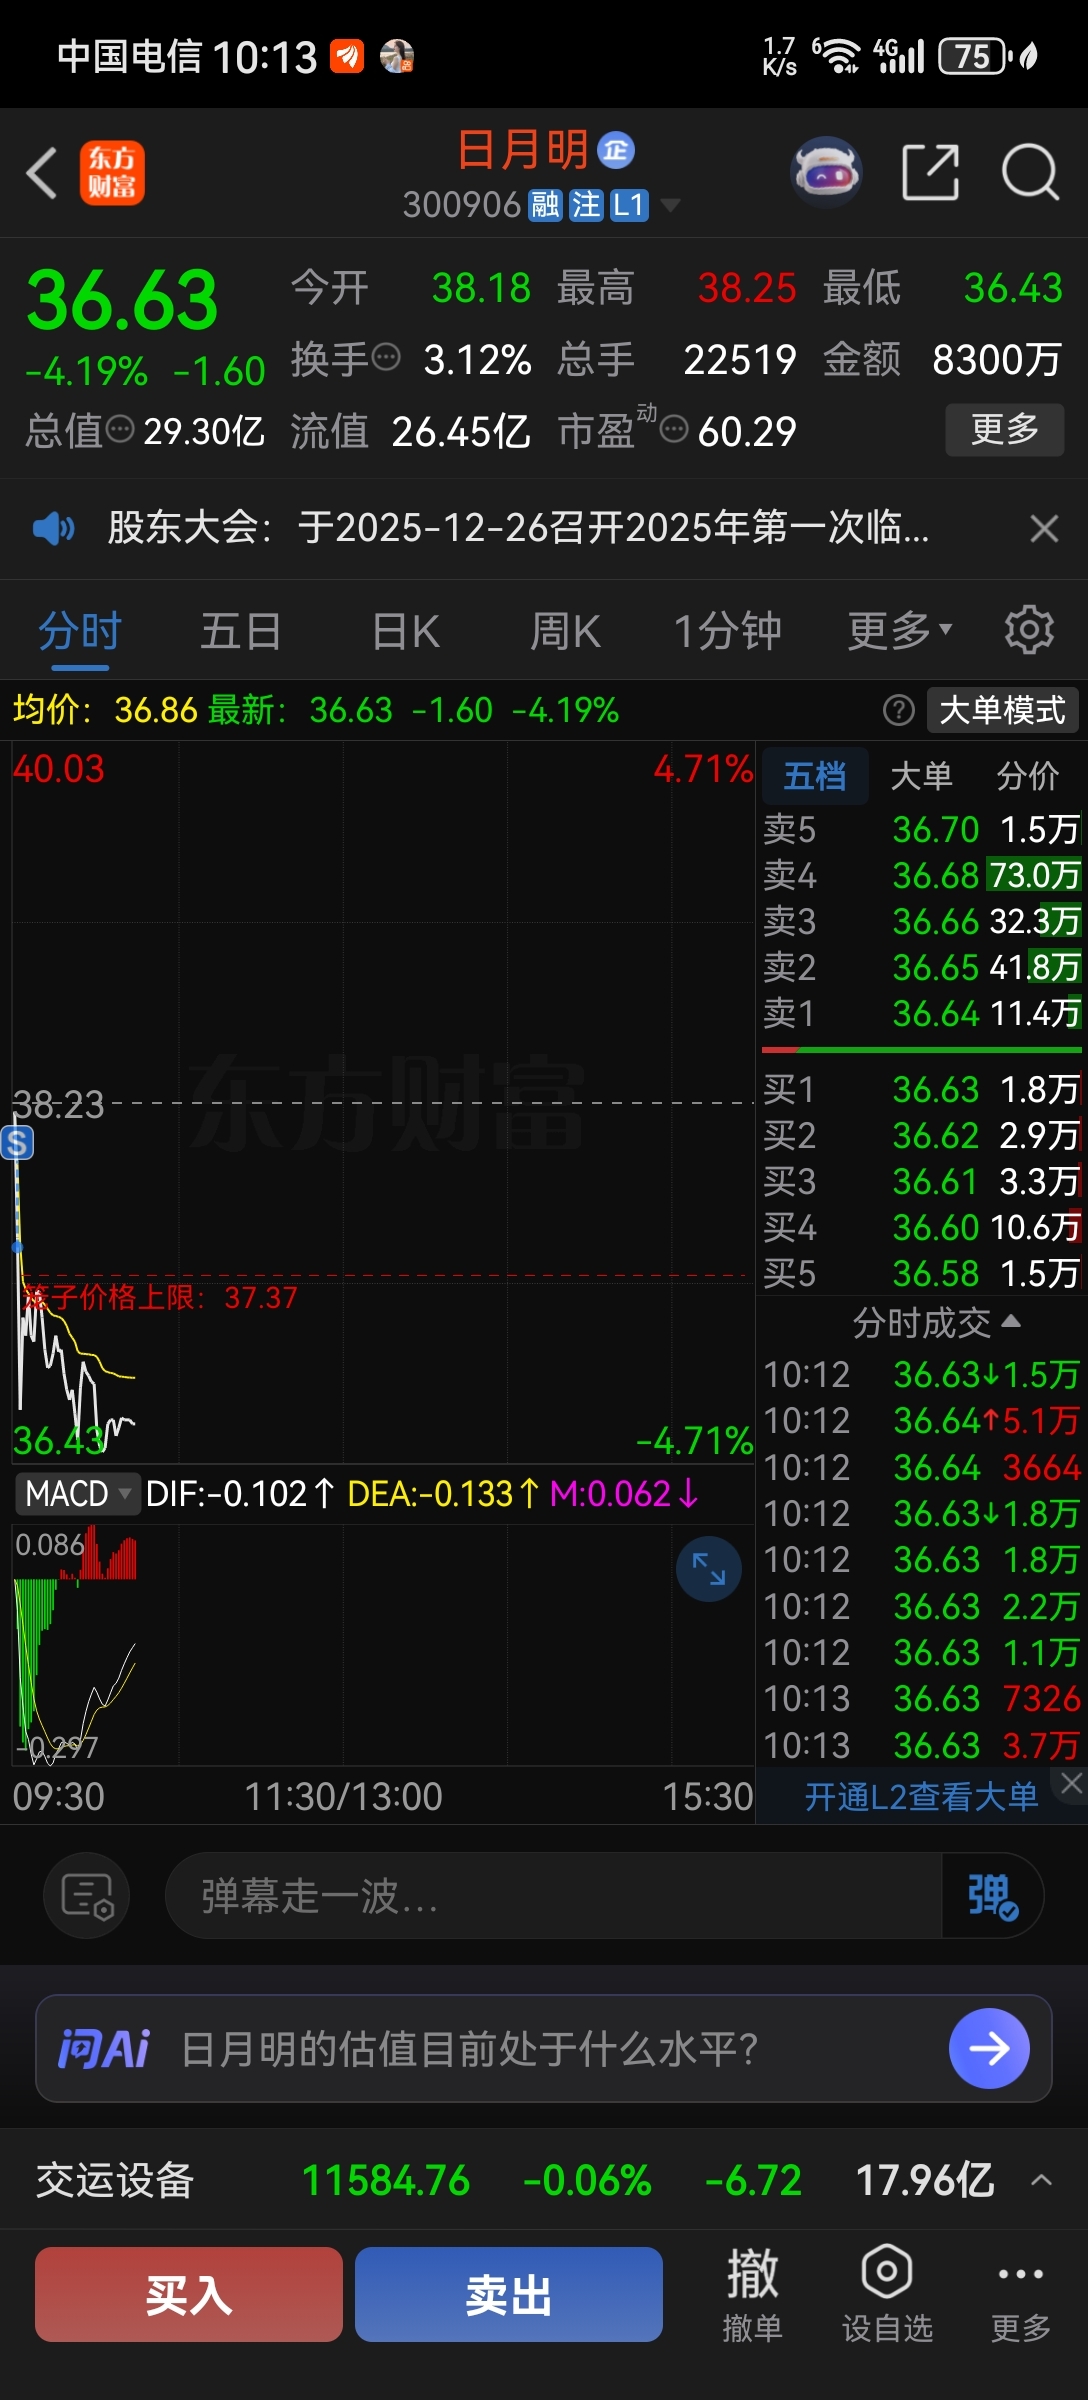Tap the 买4 36.60 order row
This screenshot has height=2400, width=1088.
(921, 1227)
